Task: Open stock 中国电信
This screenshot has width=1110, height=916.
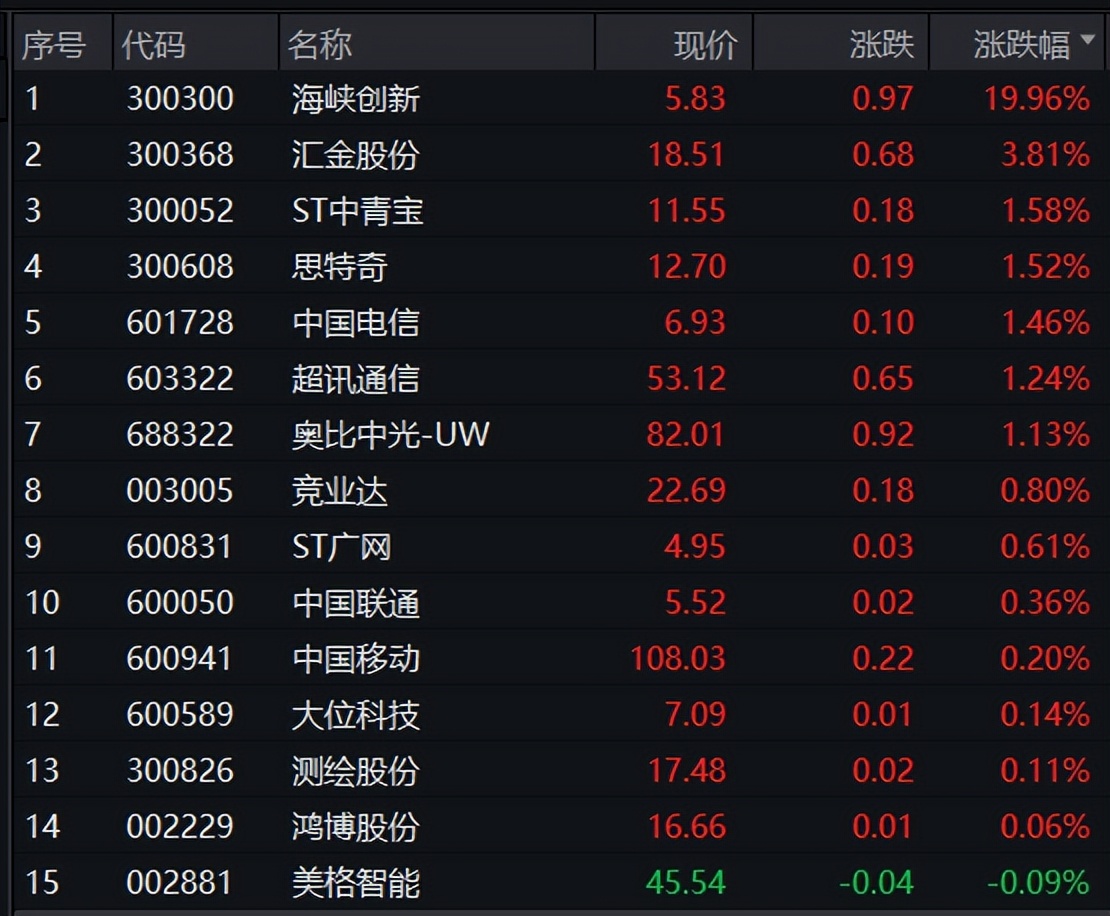Action: click(356, 323)
